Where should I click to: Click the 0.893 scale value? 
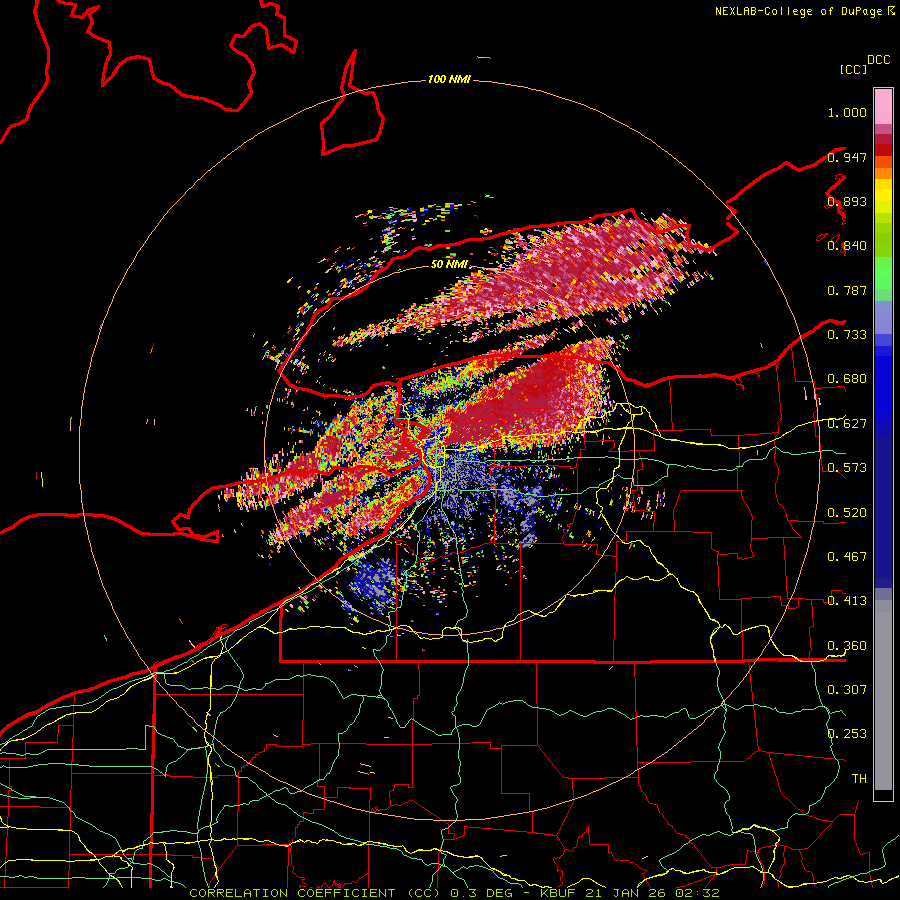(x=847, y=201)
